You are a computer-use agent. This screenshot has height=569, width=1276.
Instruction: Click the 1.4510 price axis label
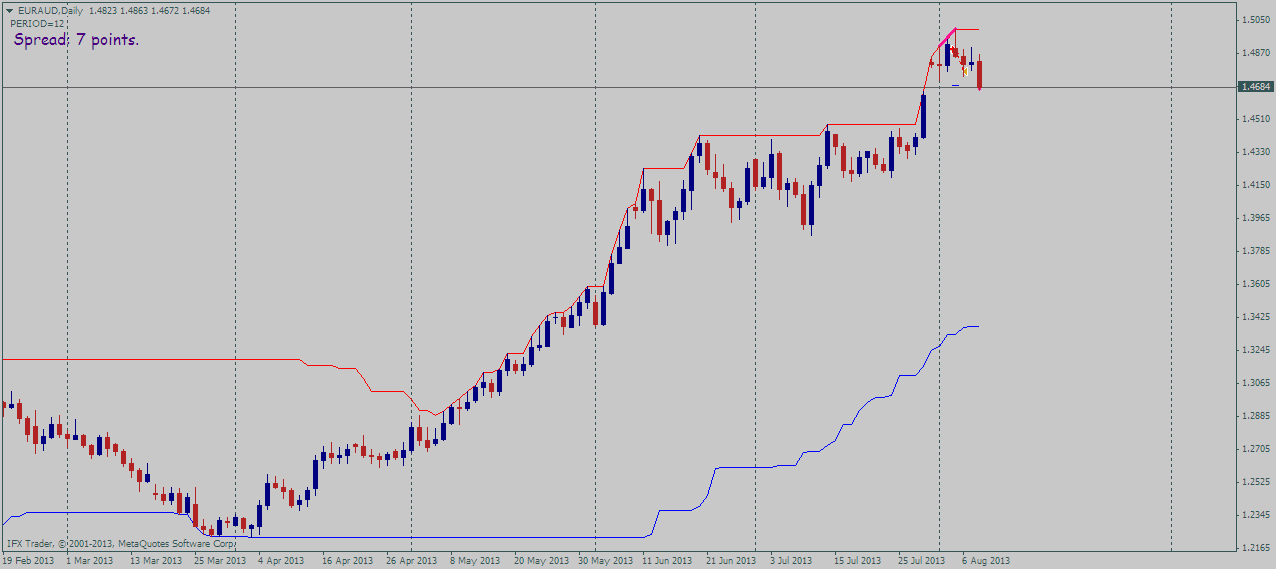1257,119
